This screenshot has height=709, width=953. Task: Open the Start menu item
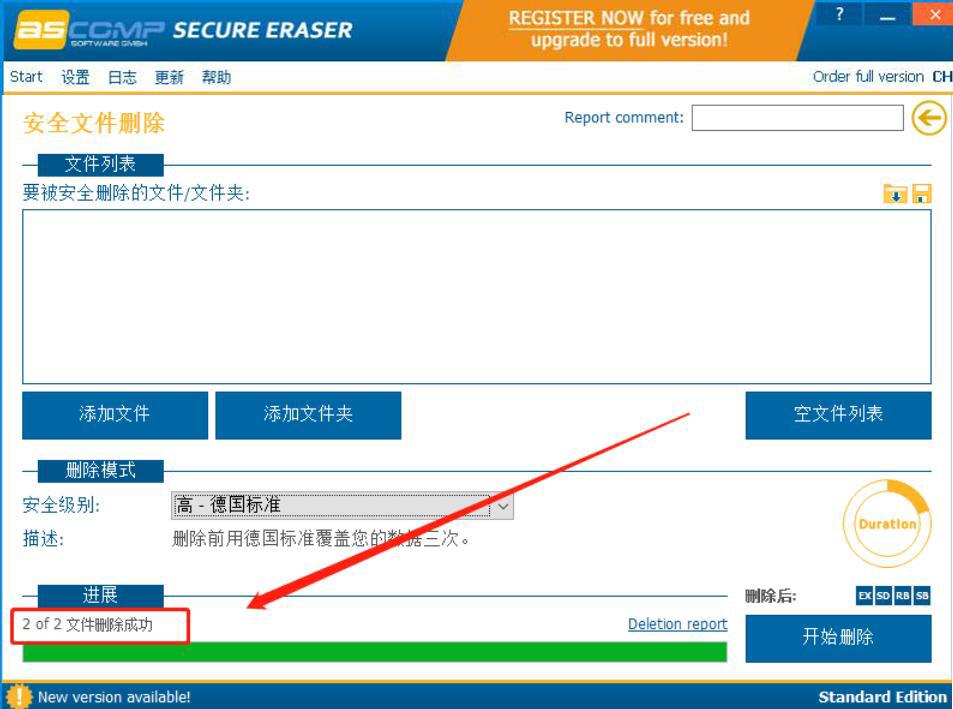pos(26,77)
